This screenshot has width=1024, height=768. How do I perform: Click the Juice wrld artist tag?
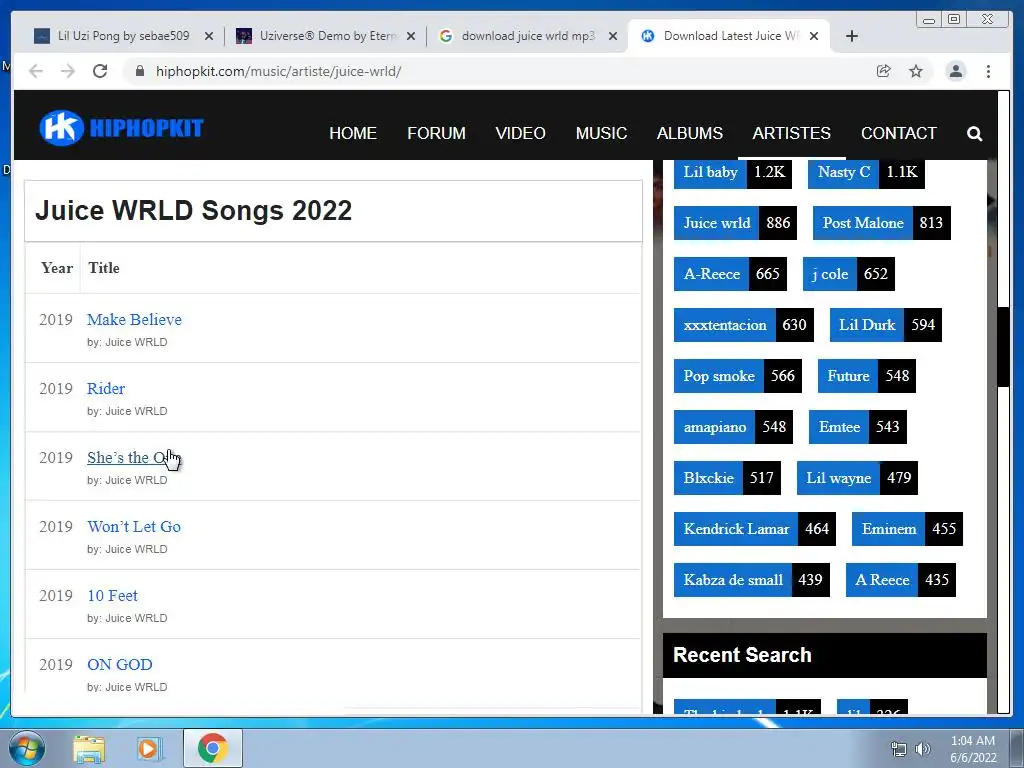point(735,223)
